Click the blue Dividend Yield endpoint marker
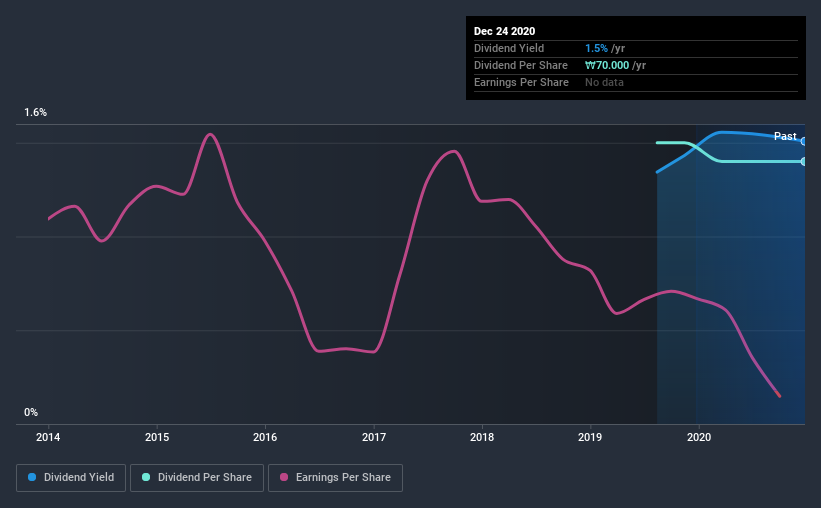This screenshot has height=508, width=821. tap(803, 141)
